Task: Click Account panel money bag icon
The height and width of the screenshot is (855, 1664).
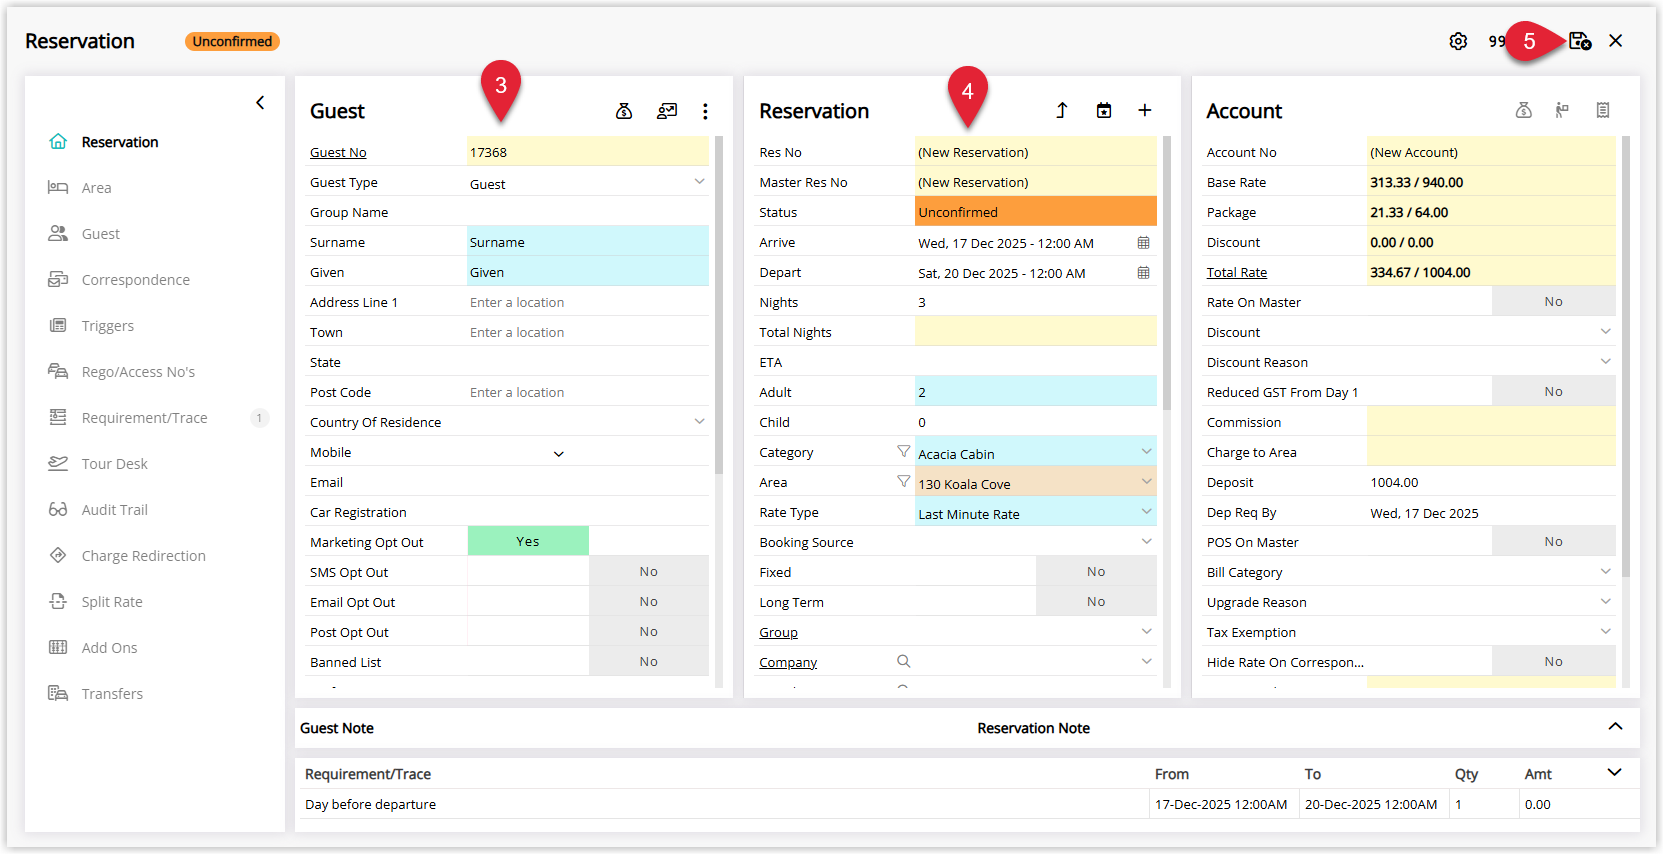Action: point(1524,110)
